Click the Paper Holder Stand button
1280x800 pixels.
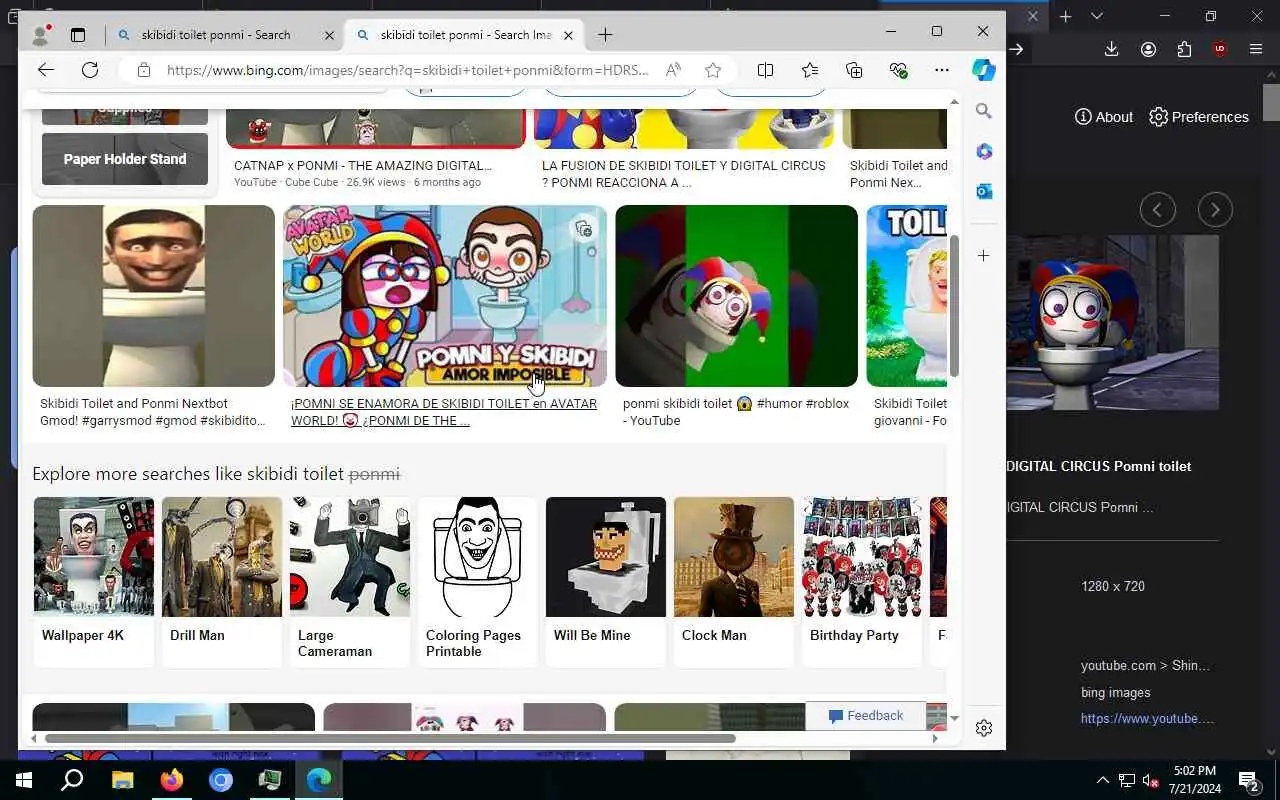tap(125, 159)
